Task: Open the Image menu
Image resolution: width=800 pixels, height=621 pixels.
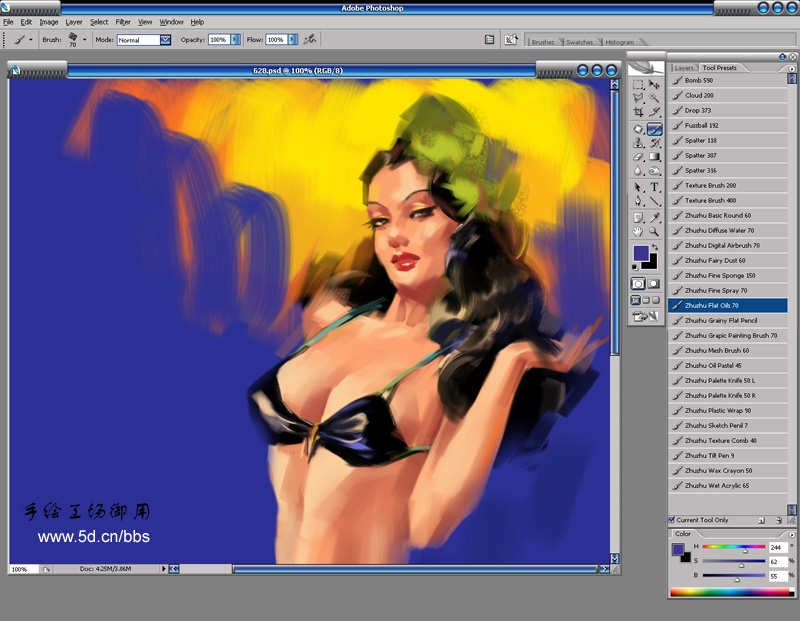Action: click(49, 22)
